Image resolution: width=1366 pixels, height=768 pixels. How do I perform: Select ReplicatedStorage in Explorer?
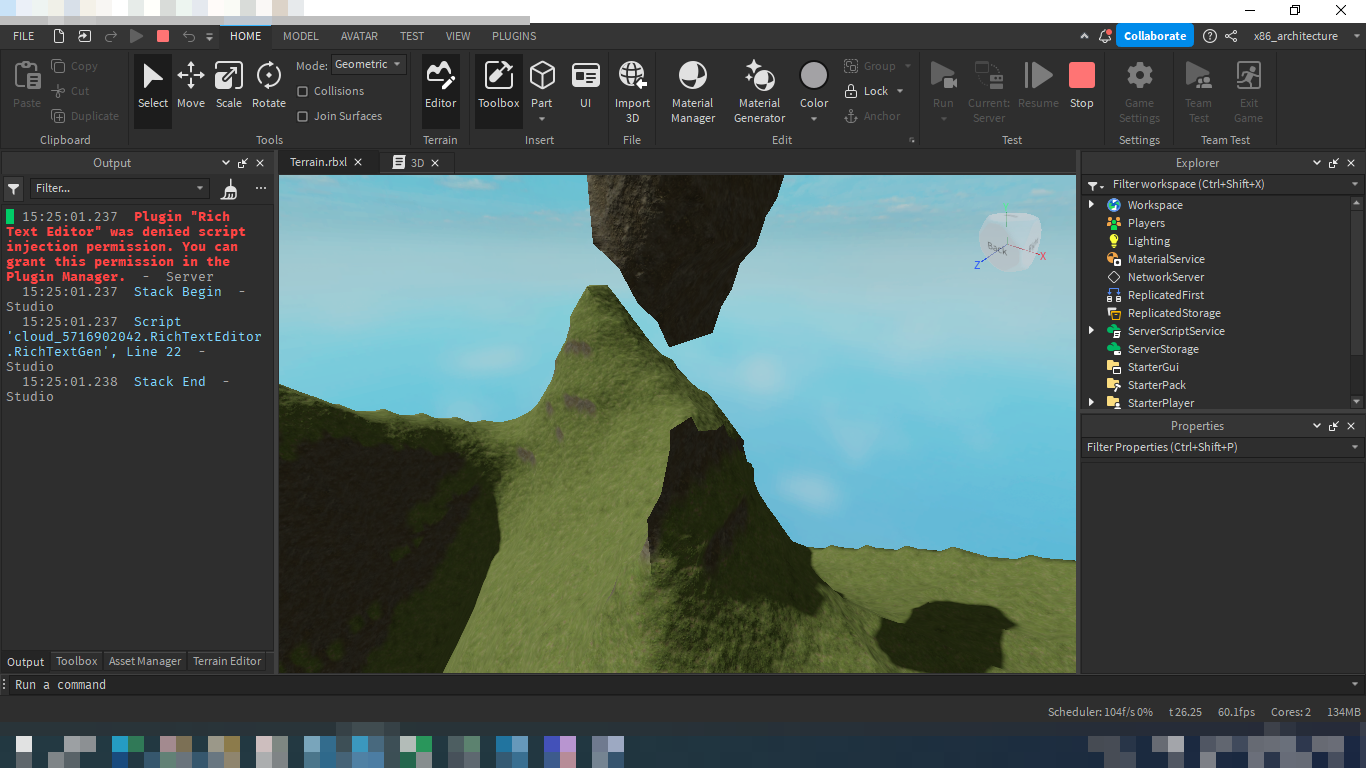click(1174, 313)
